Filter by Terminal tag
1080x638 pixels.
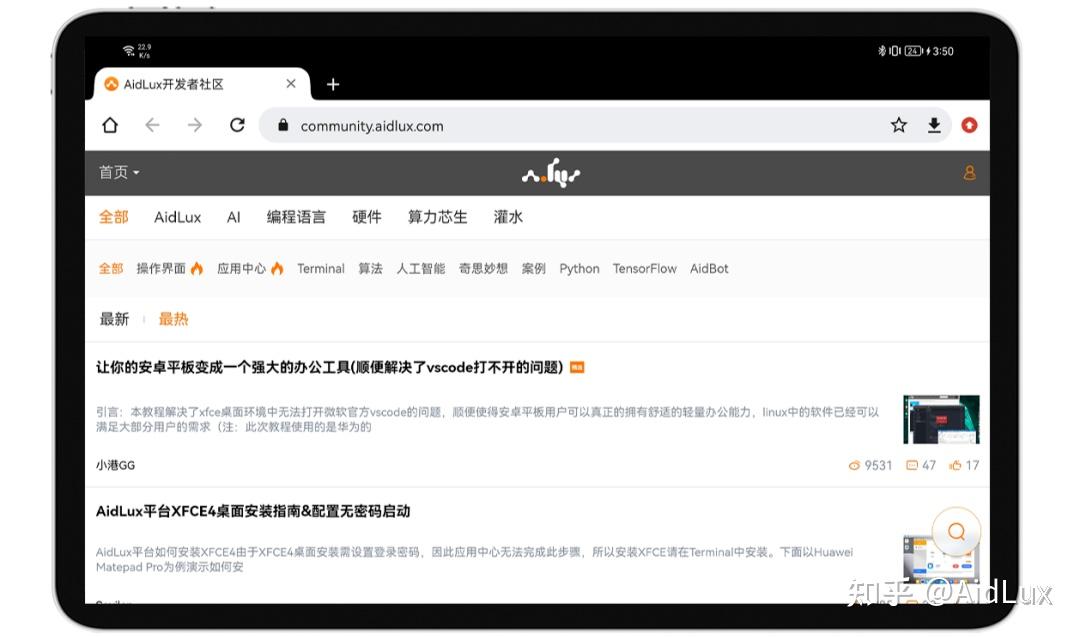coord(321,269)
